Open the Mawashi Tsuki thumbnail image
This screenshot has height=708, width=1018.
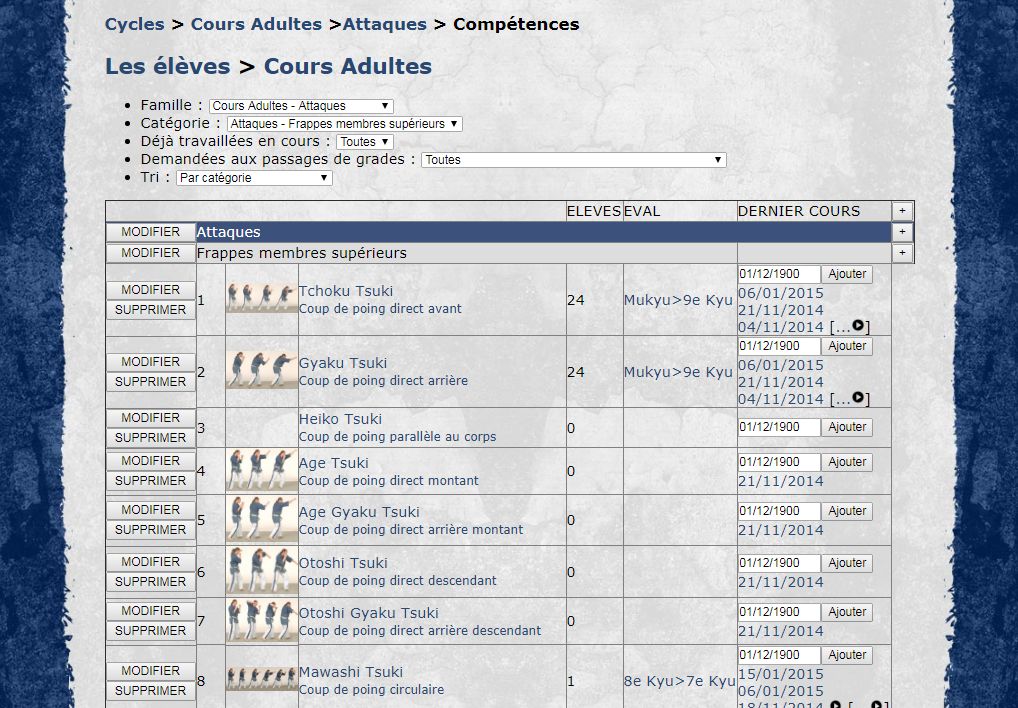tap(261, 680)
